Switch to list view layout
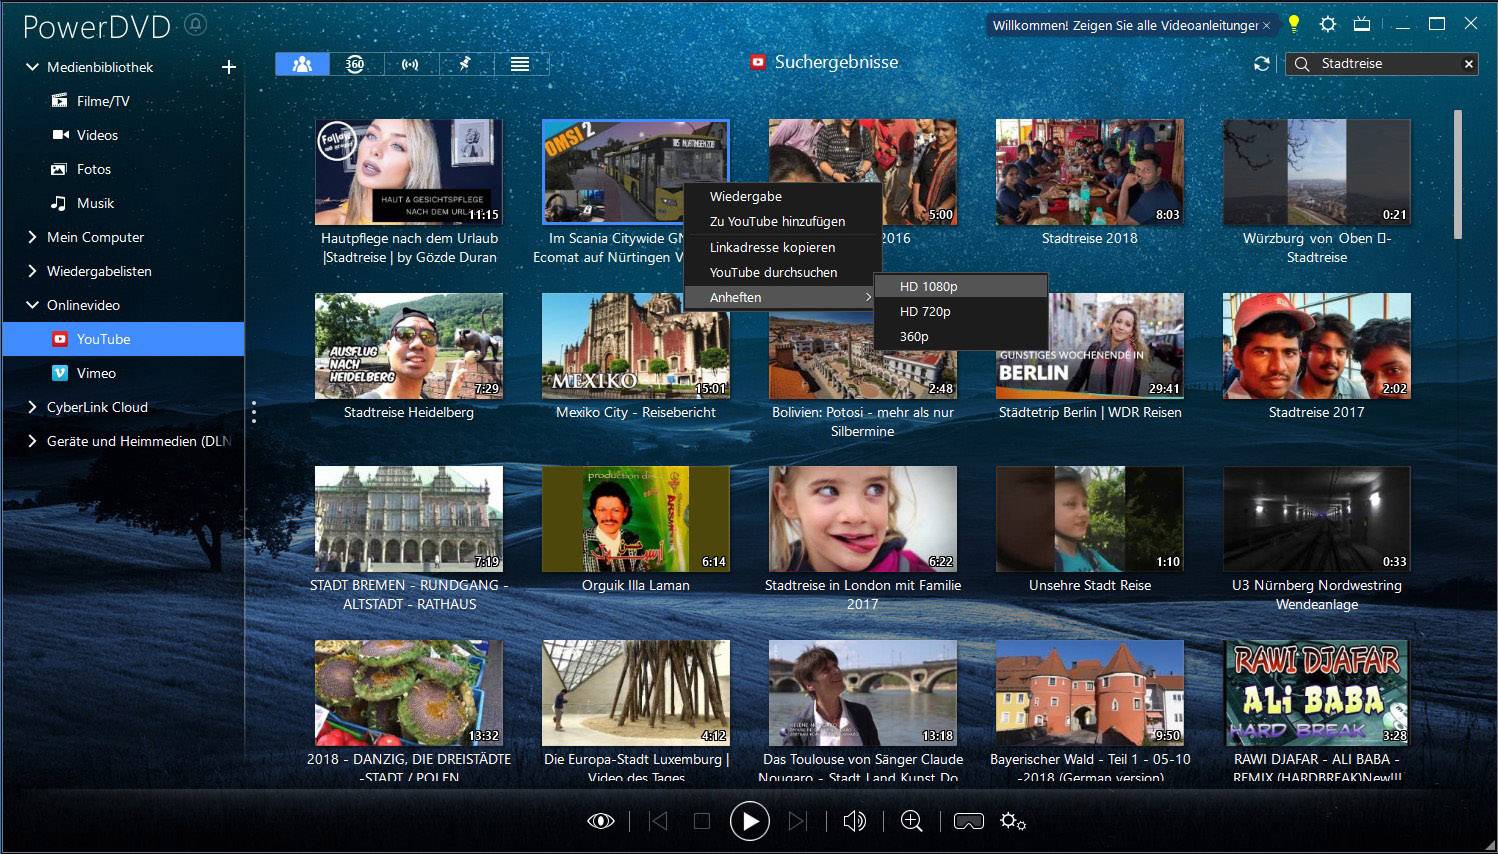The height and width of the screenshot is (854, 1498). pyautogui.click(x=521, y=63)
